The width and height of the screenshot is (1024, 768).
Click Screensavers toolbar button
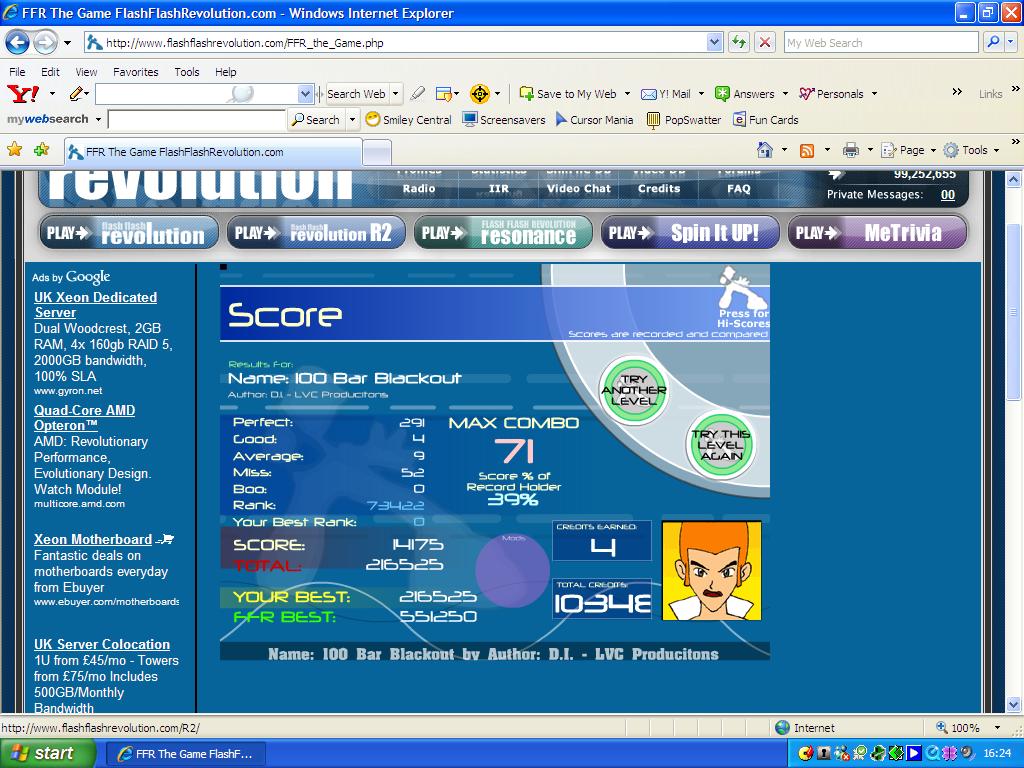[x=504, y=120]
